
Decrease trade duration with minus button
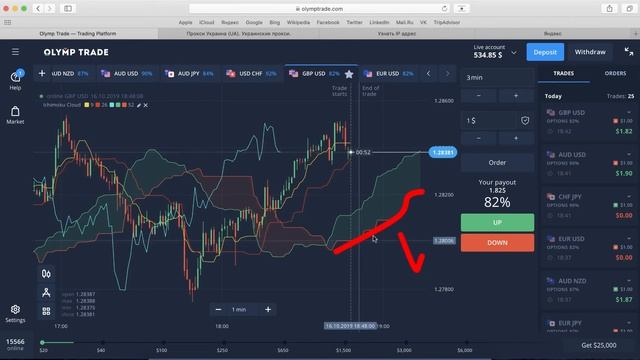(478, 96)
